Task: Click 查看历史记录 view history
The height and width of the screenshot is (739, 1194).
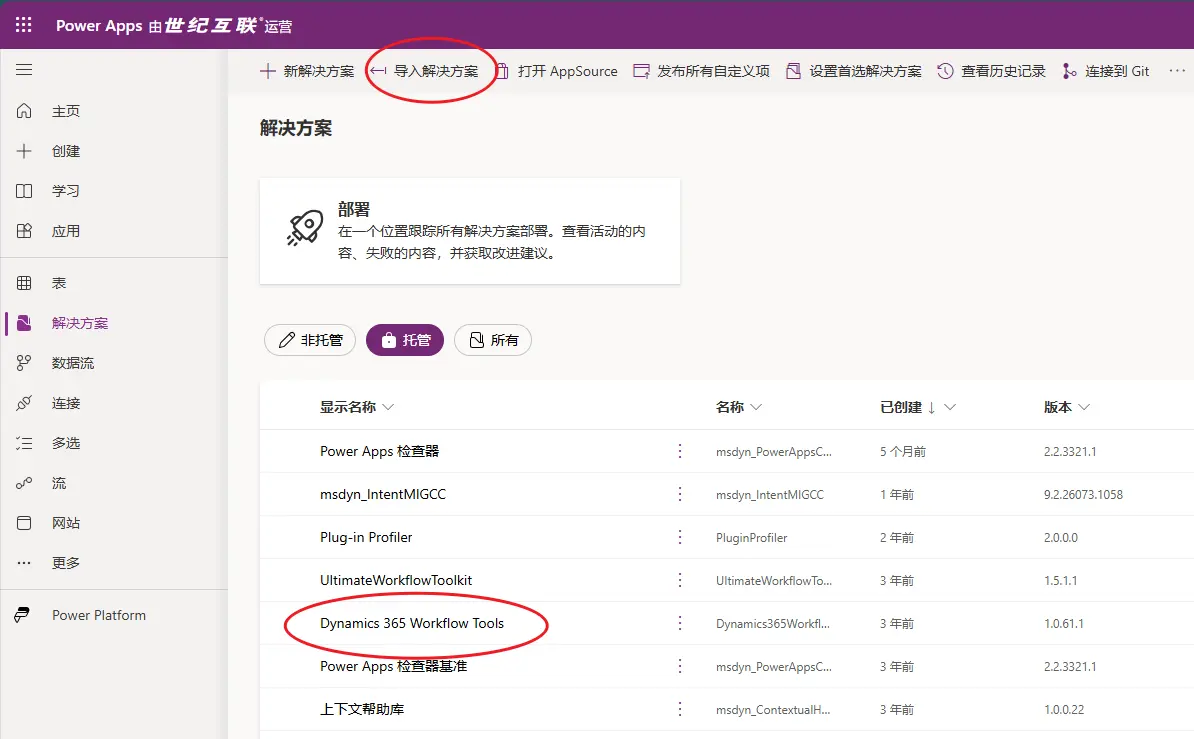Action: point(991,71)
